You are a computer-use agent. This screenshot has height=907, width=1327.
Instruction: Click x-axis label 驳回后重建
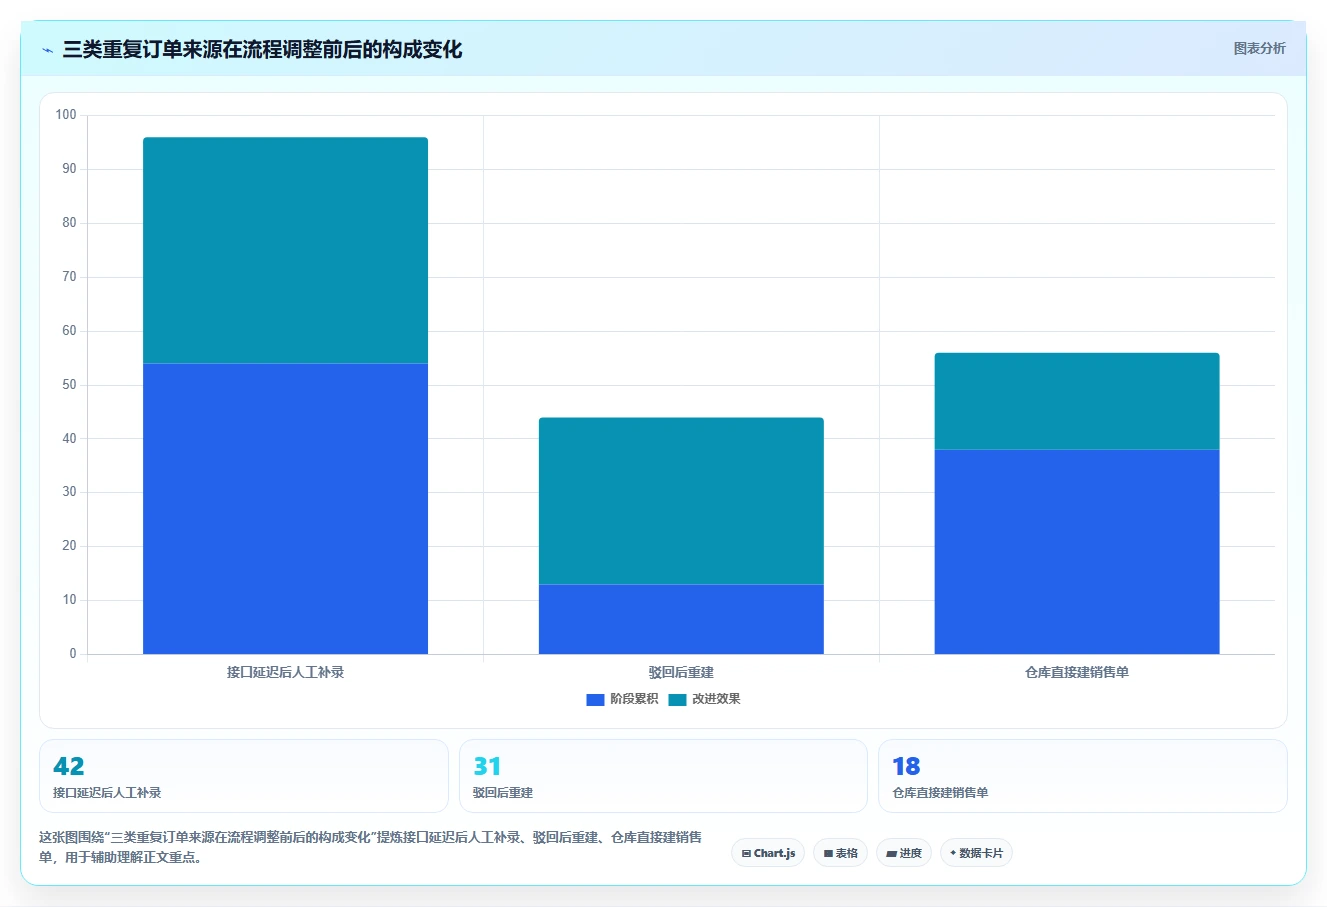click(x=681, y=672)
